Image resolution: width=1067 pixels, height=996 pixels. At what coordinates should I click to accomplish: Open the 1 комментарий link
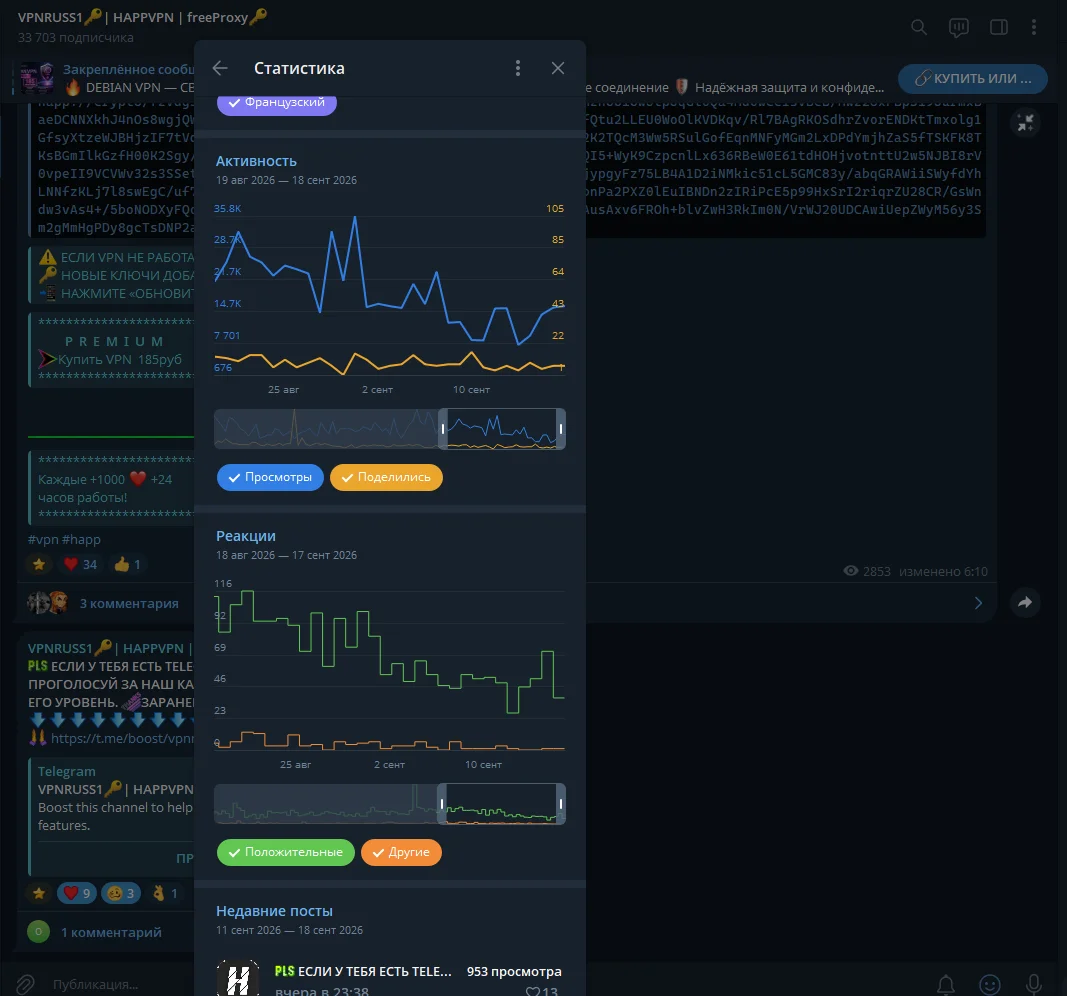pyautogui.click(x=112, y=932)
